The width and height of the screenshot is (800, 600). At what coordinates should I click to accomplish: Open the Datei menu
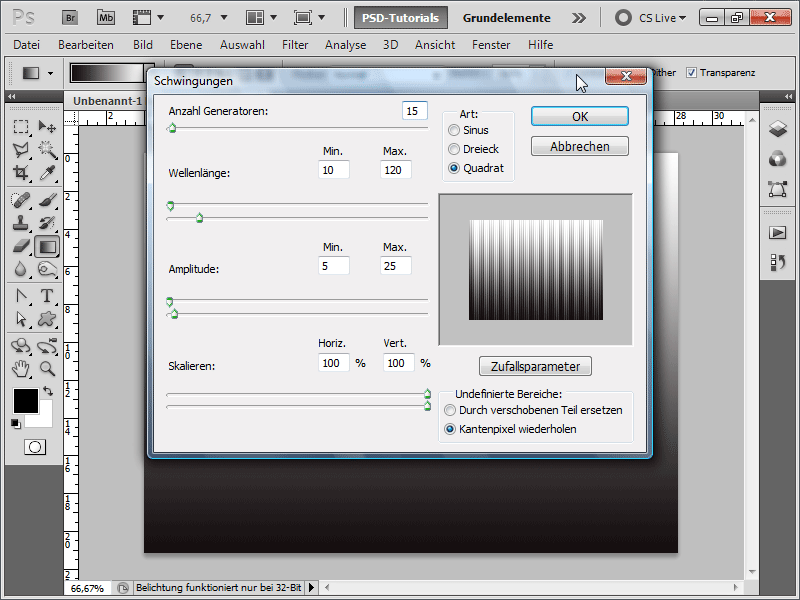(x=27, y=45)
